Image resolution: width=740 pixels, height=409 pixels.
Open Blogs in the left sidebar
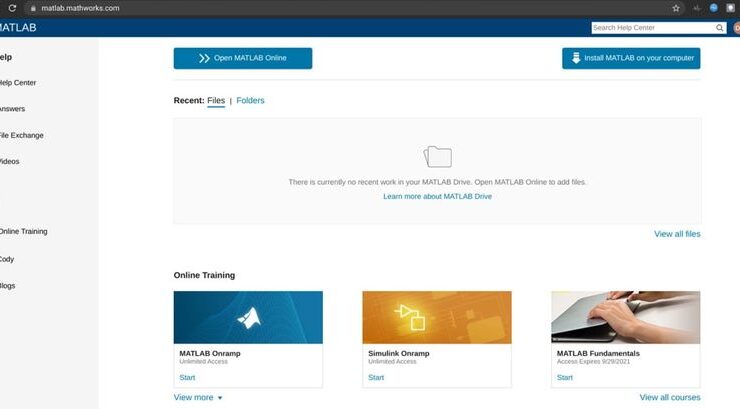[8, 285]
